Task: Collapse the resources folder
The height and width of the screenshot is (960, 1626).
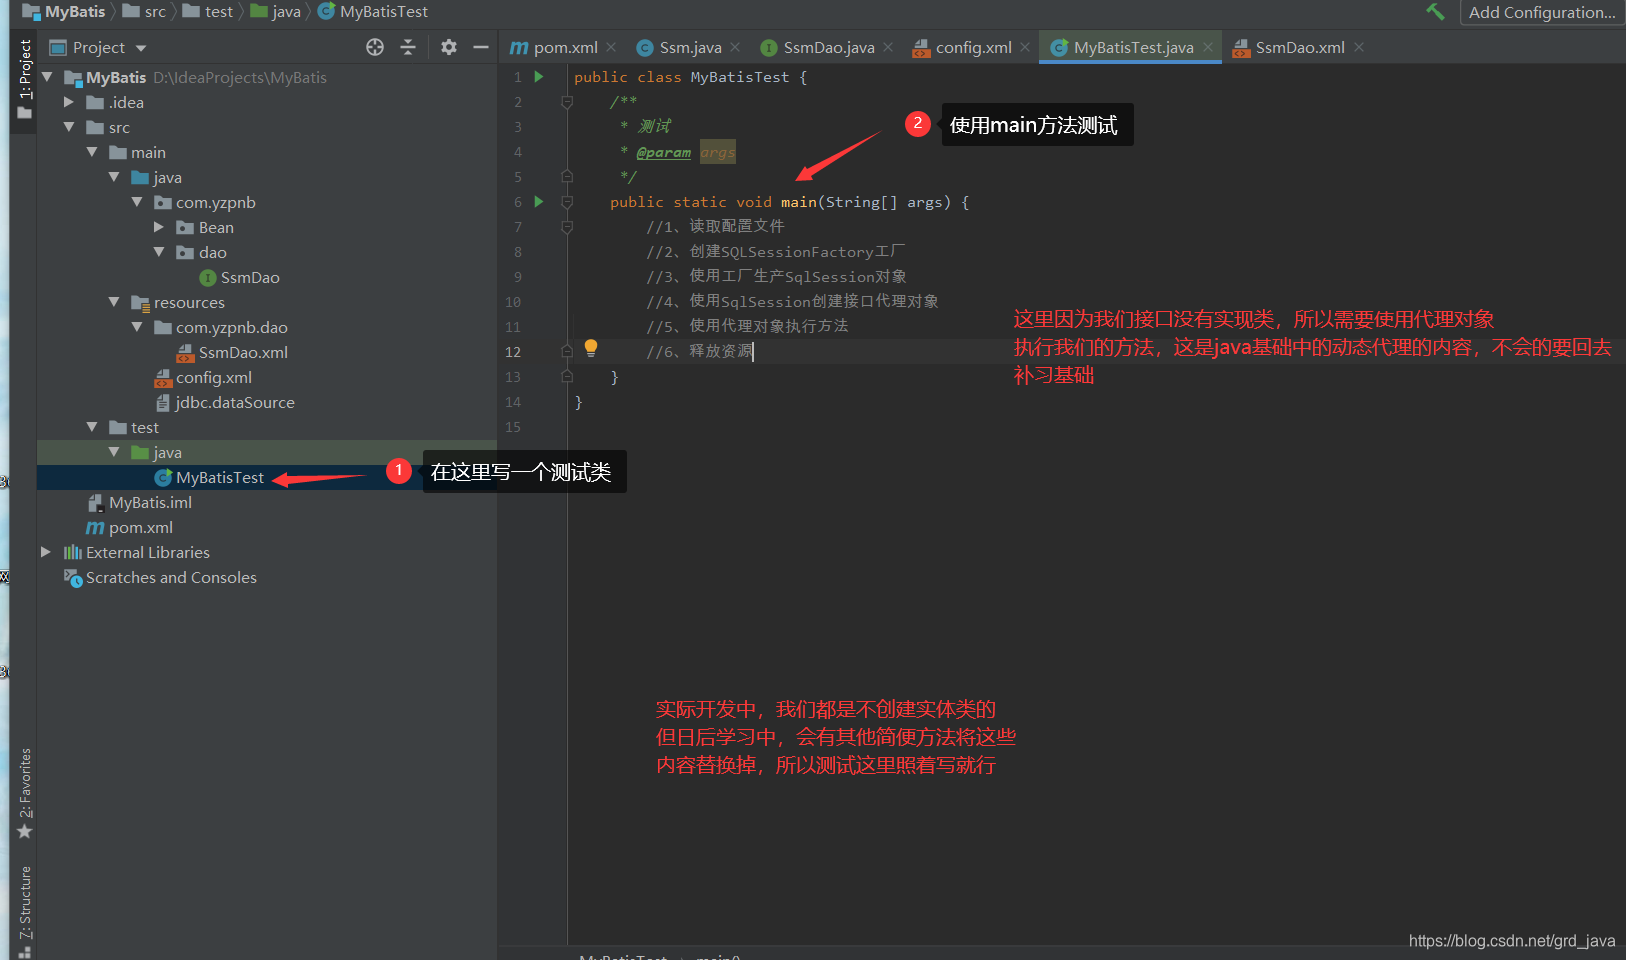Action: pos(114,302)
